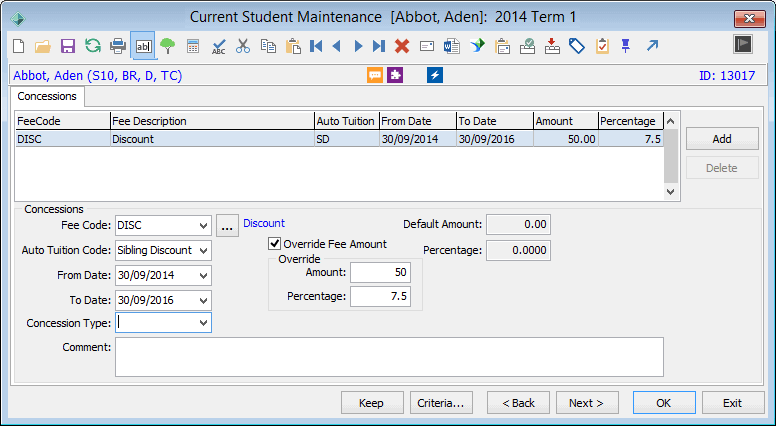Click the blue lightning bolt icon

point(435,75)
